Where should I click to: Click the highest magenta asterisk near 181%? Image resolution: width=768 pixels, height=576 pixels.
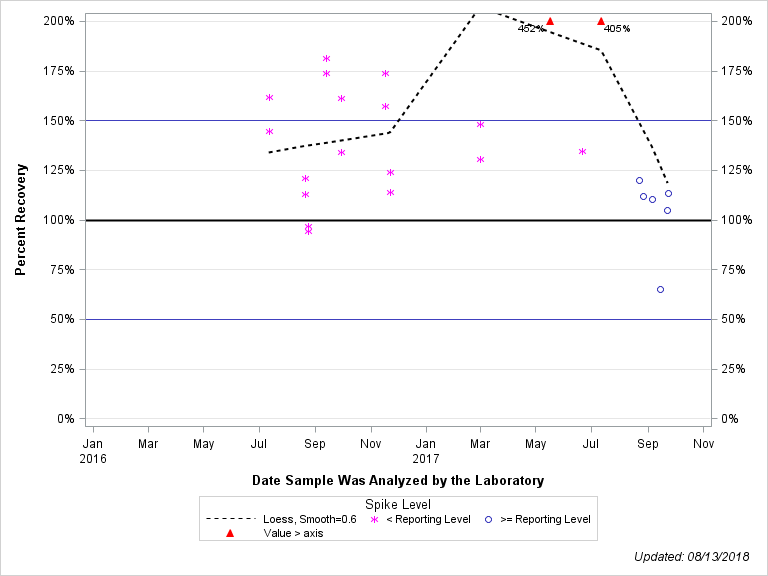(x=327, y=59)
